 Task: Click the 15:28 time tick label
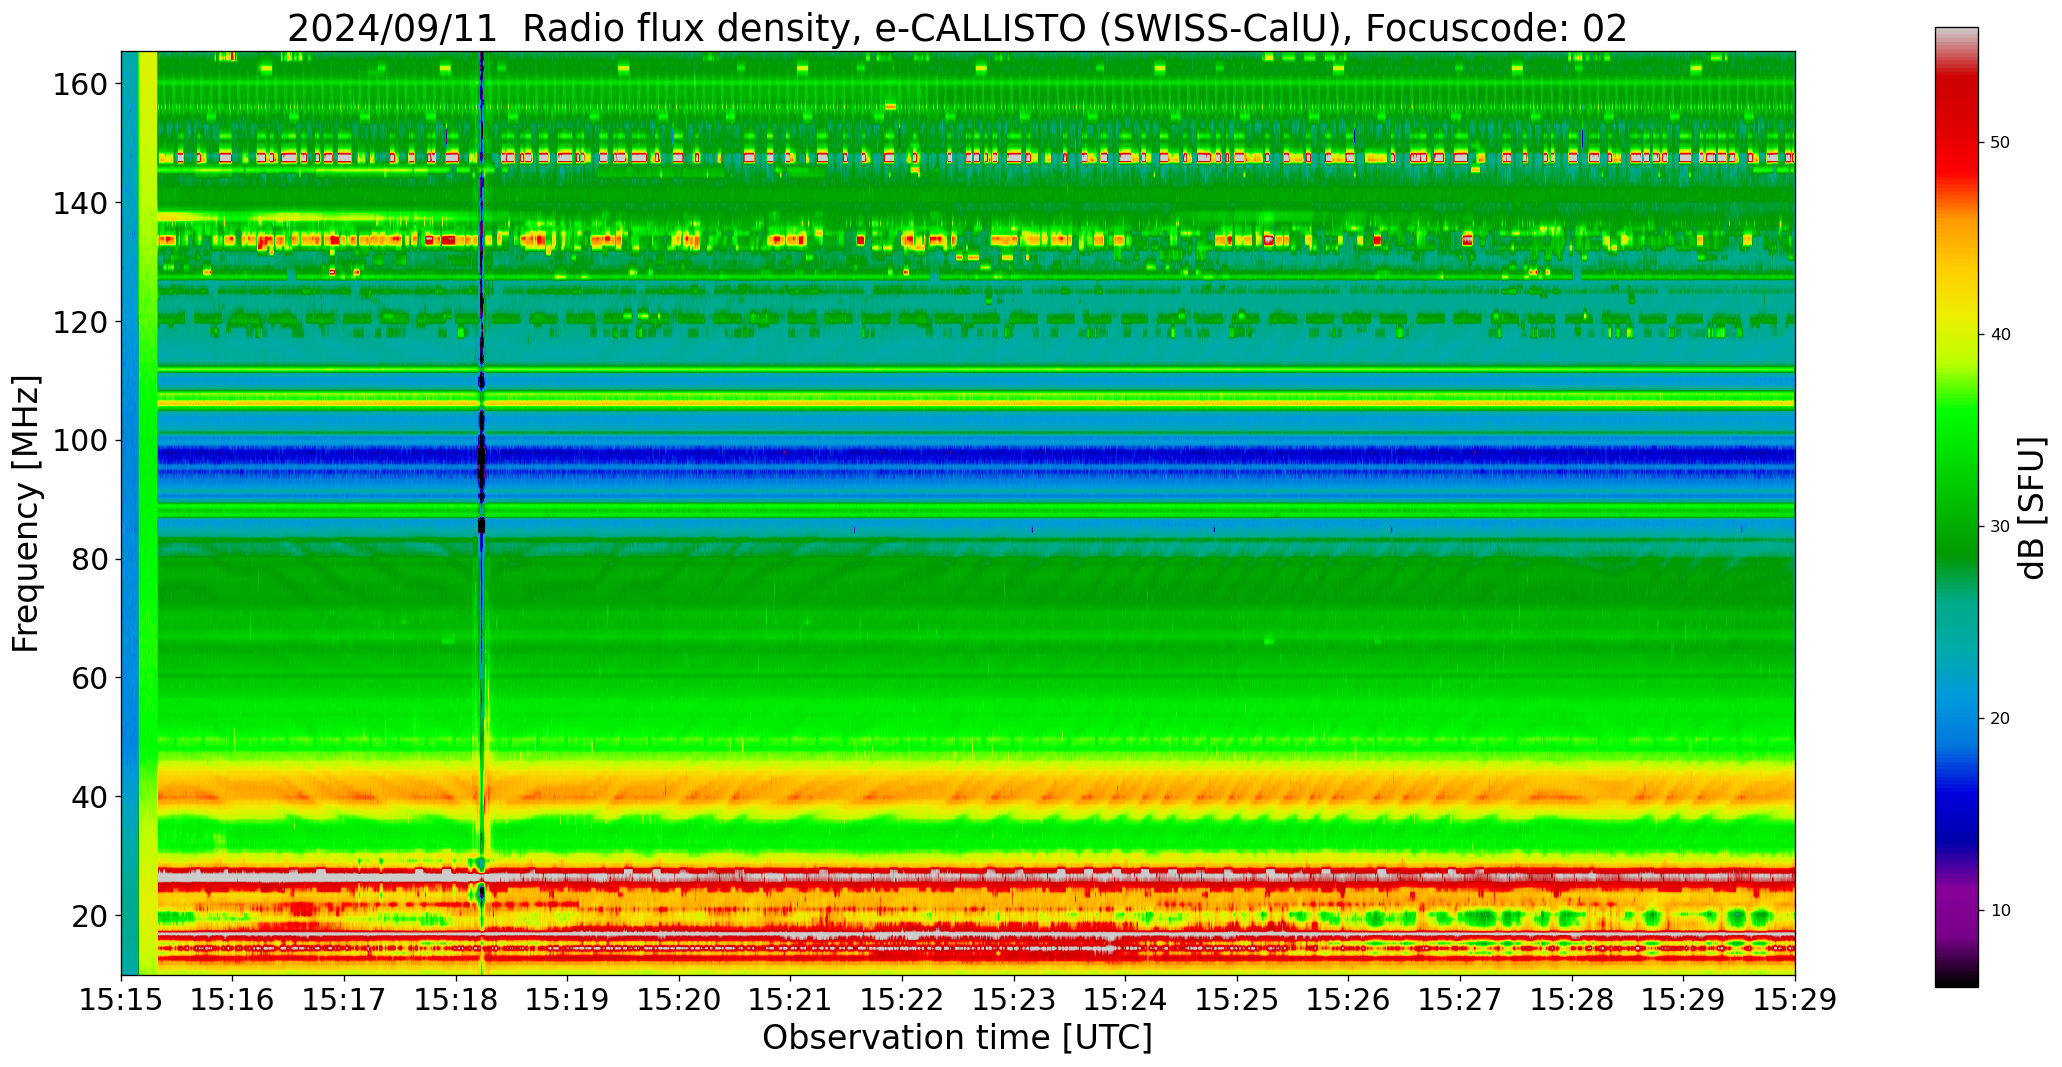(x=1572, y=1000)
